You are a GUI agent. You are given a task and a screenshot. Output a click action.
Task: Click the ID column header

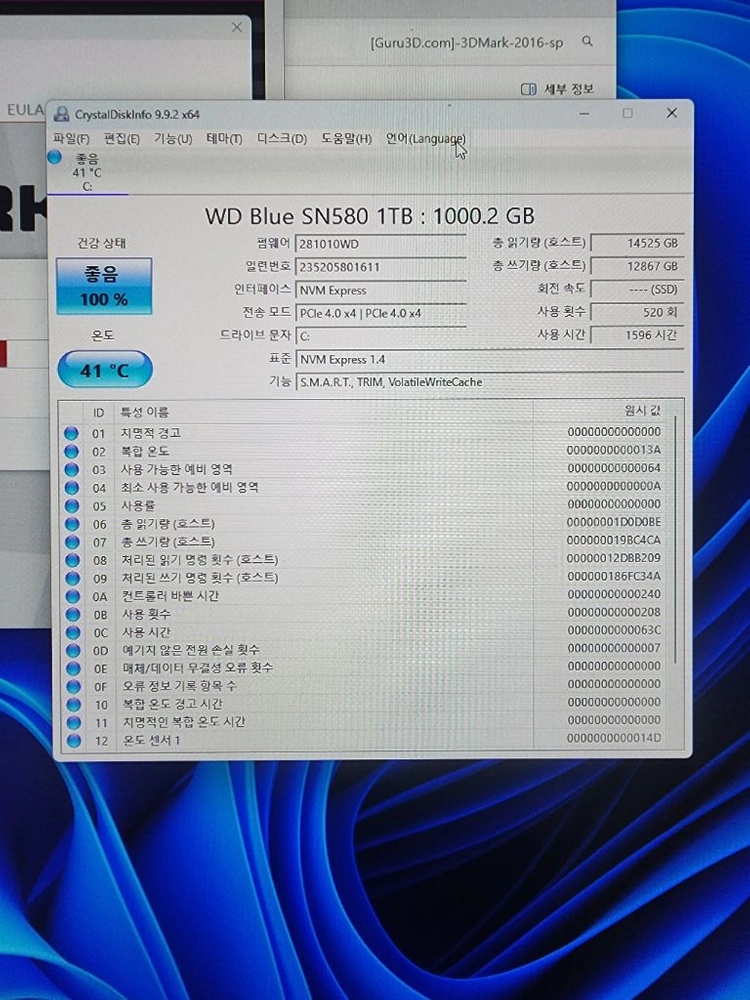click(x=98, y=413)
